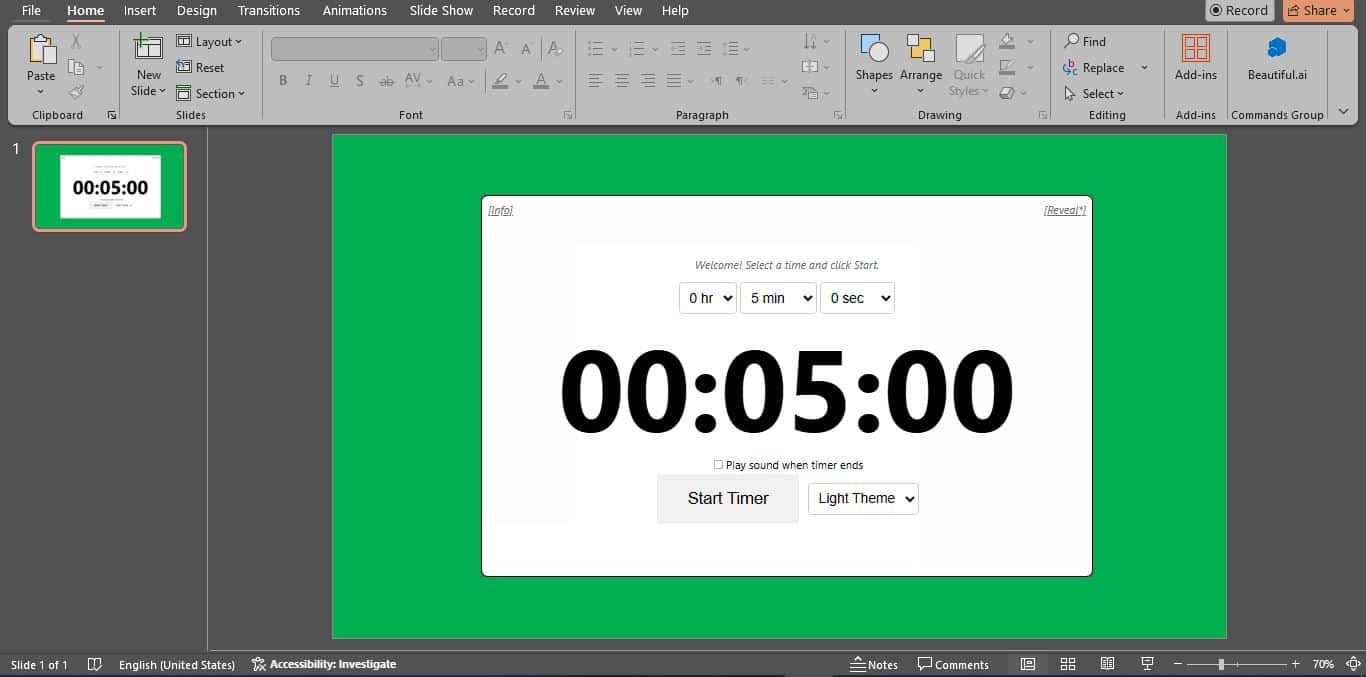Switch to the Insert tab
This screenshot has height=677, width=1366.
140,11
